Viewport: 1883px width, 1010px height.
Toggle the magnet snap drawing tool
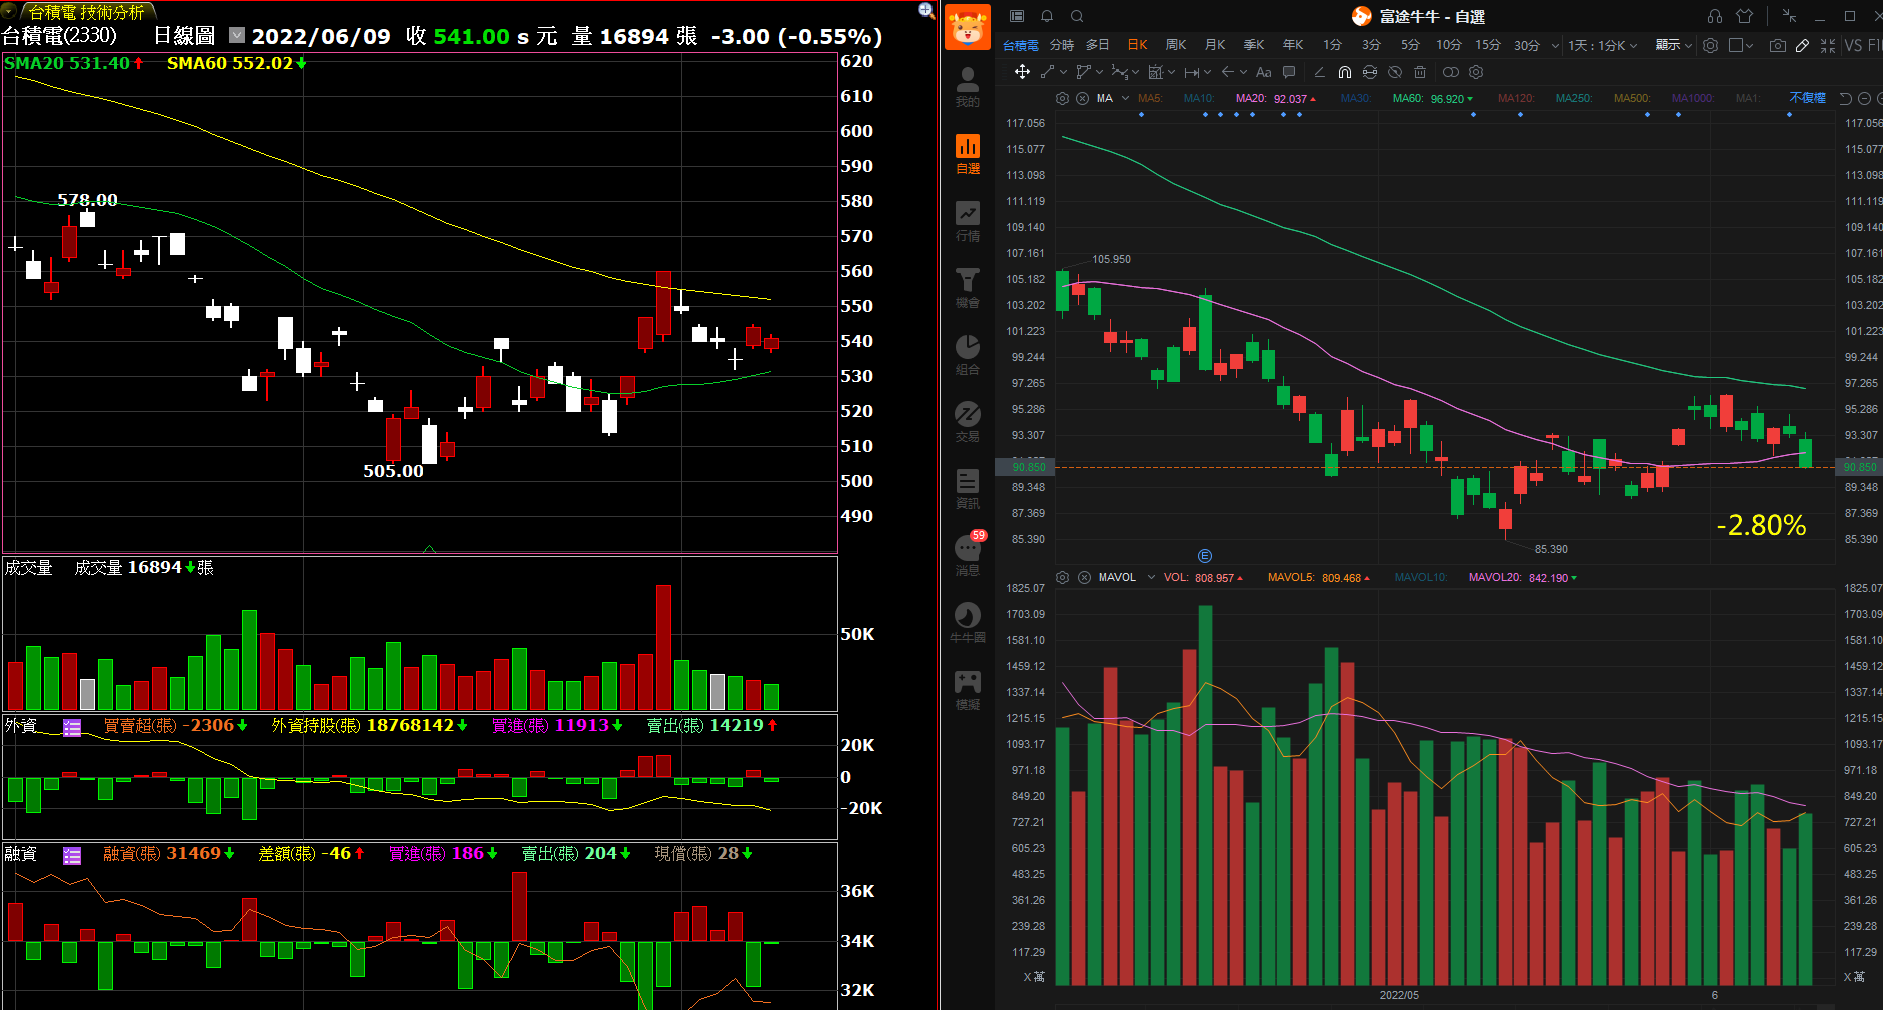point(1344,72)
